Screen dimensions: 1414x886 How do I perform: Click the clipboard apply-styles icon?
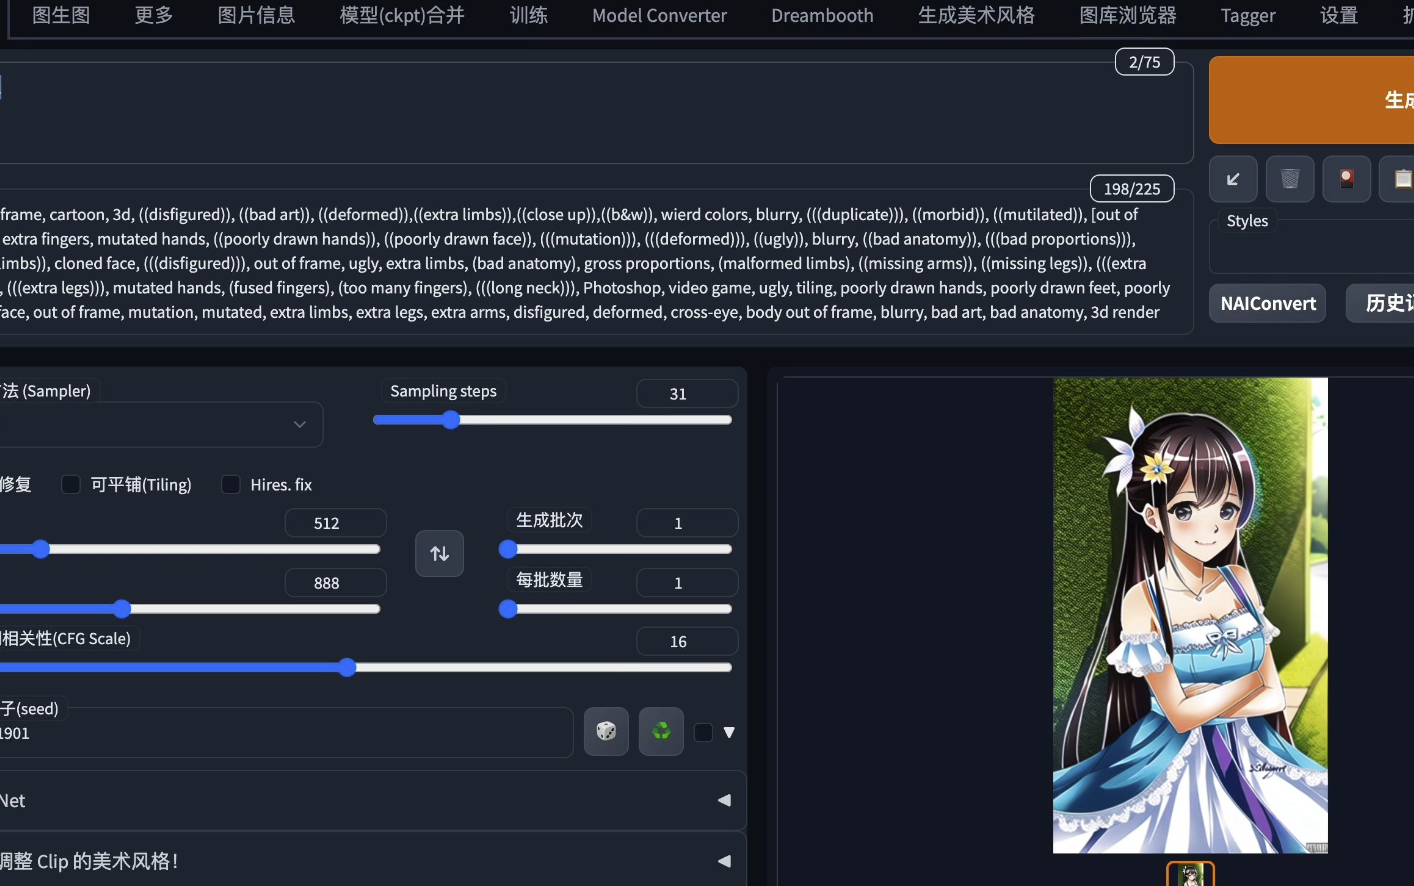[1398, 179]
